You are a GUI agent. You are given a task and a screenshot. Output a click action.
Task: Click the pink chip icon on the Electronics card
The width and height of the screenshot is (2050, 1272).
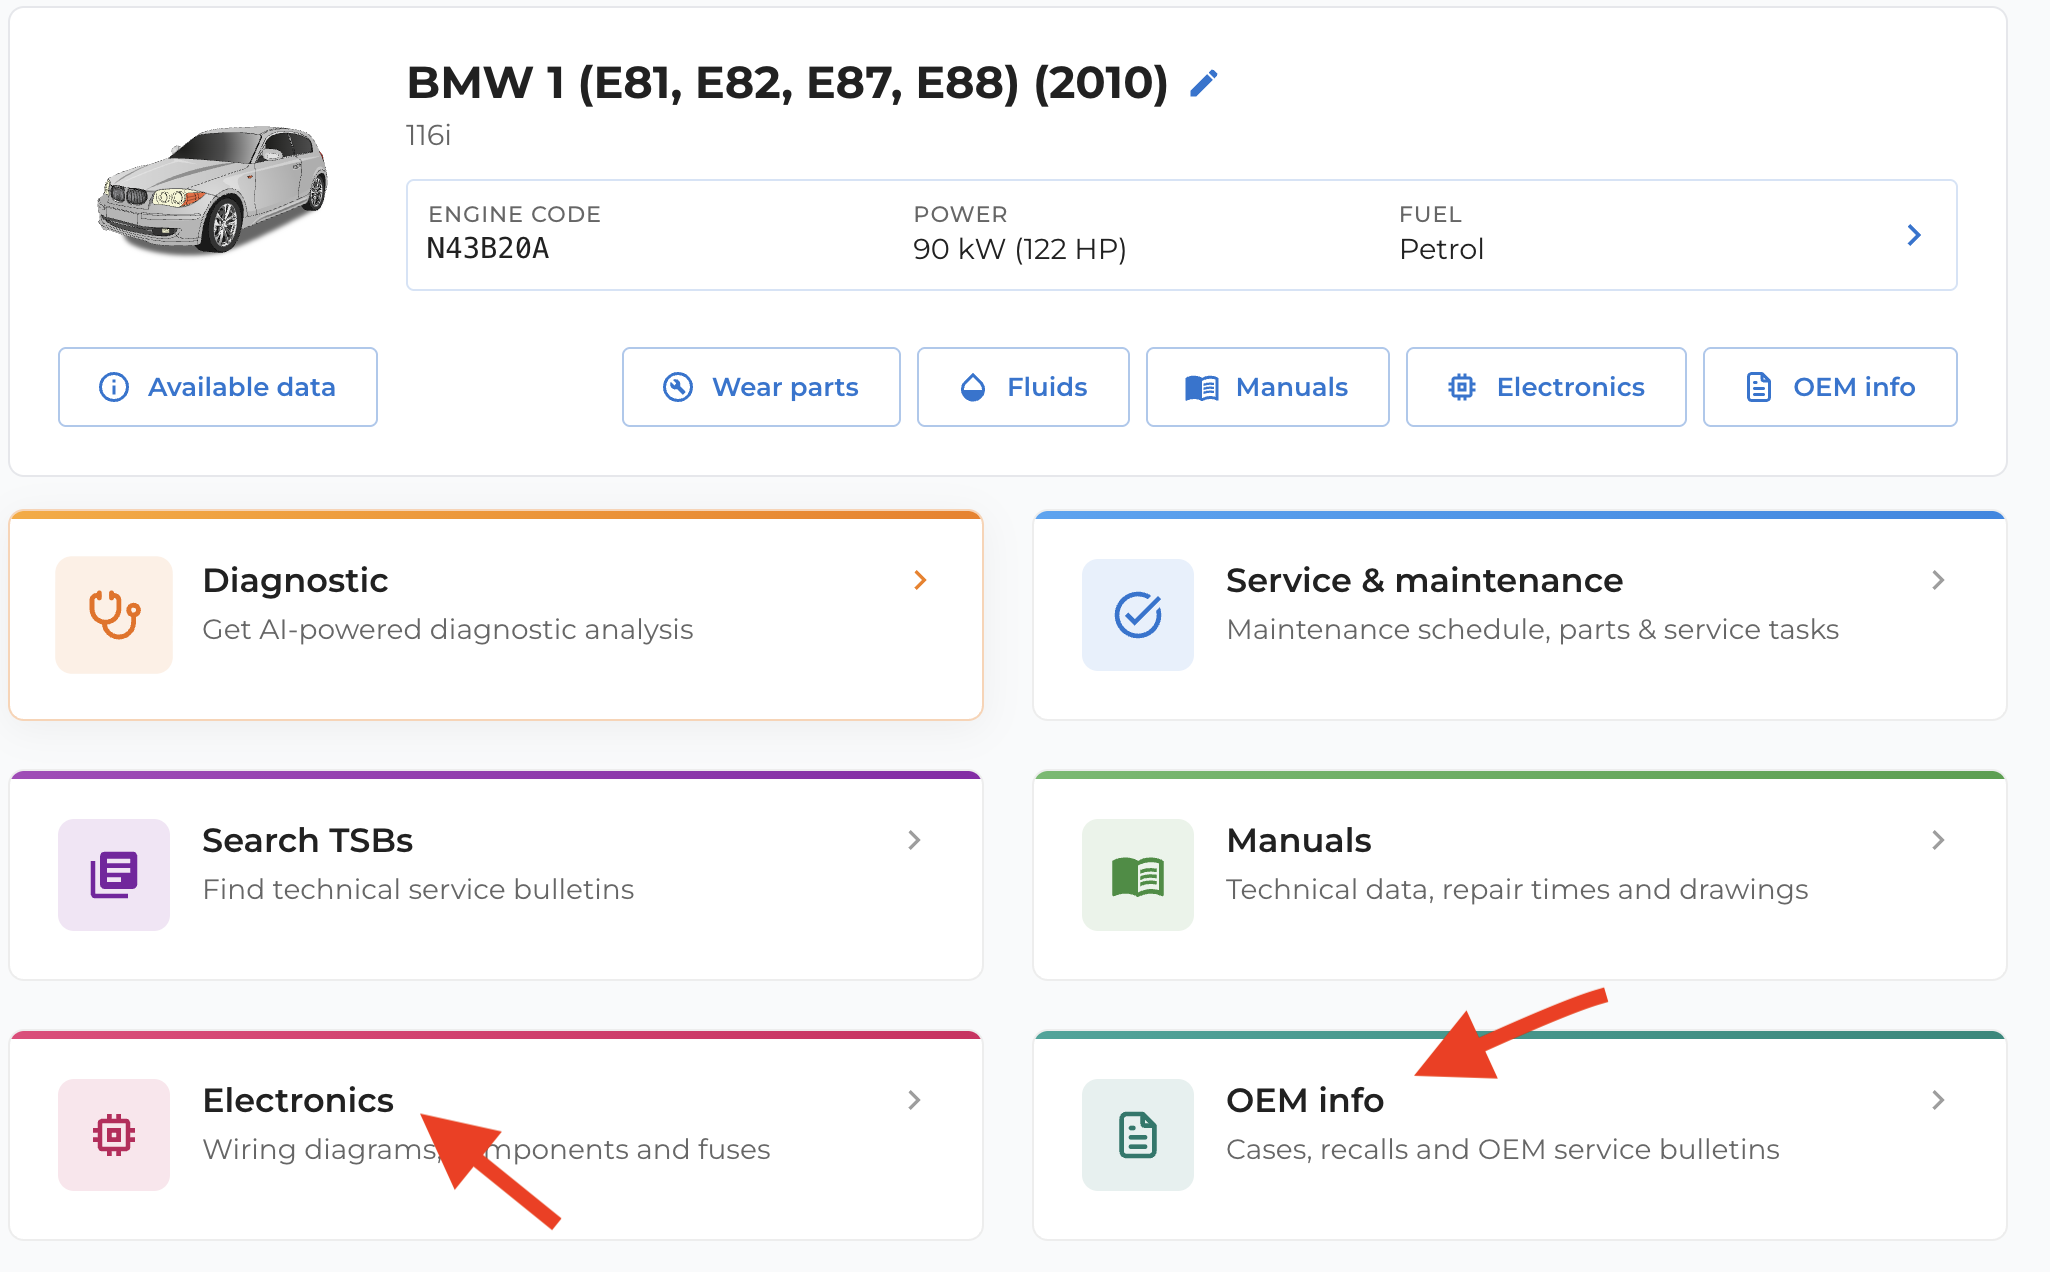click(114, 1135)
